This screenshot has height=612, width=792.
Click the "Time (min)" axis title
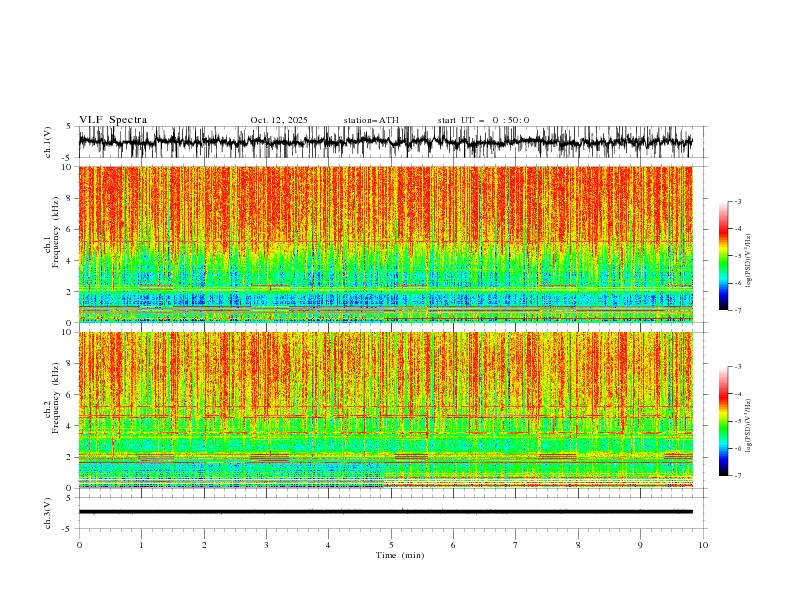tap(400, 555)
